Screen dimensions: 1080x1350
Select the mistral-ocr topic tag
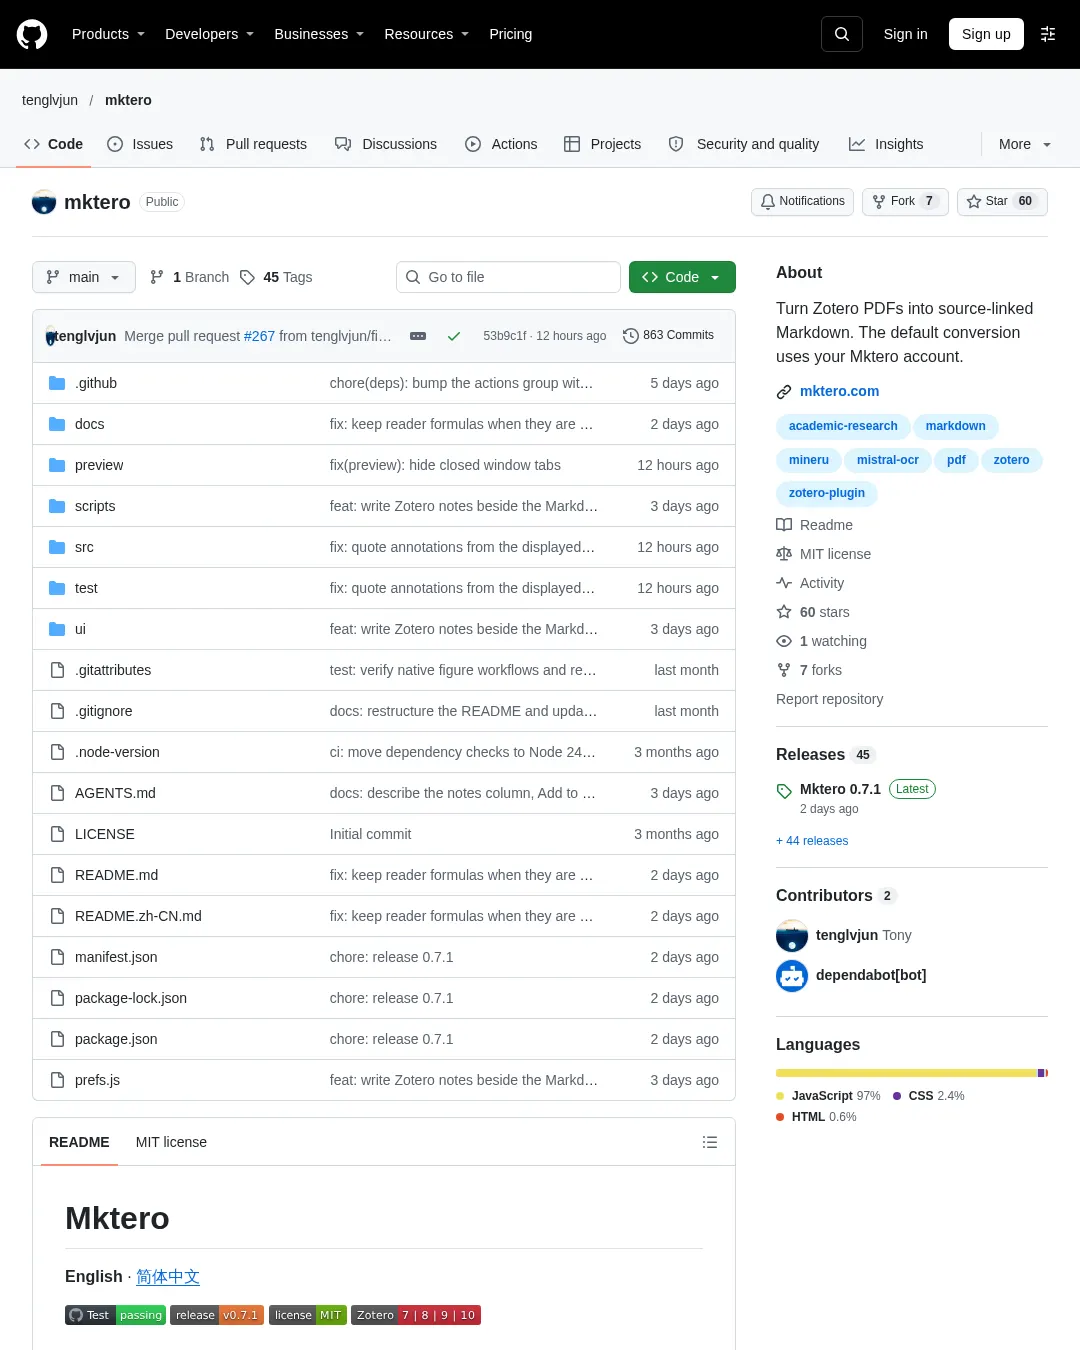888,460
